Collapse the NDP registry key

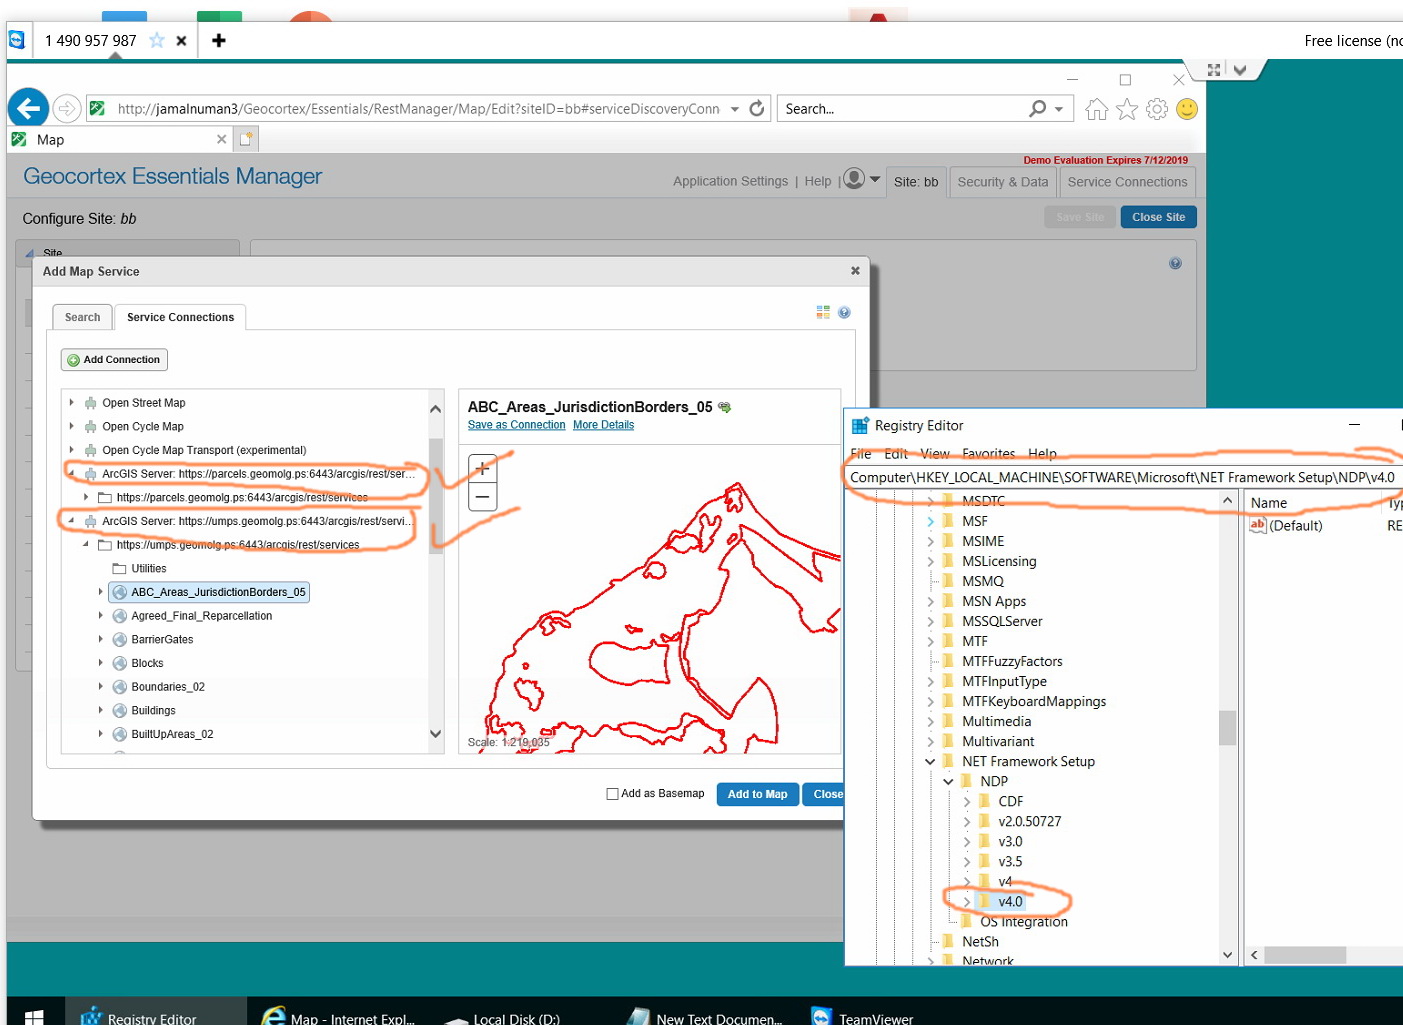[948, 782]
